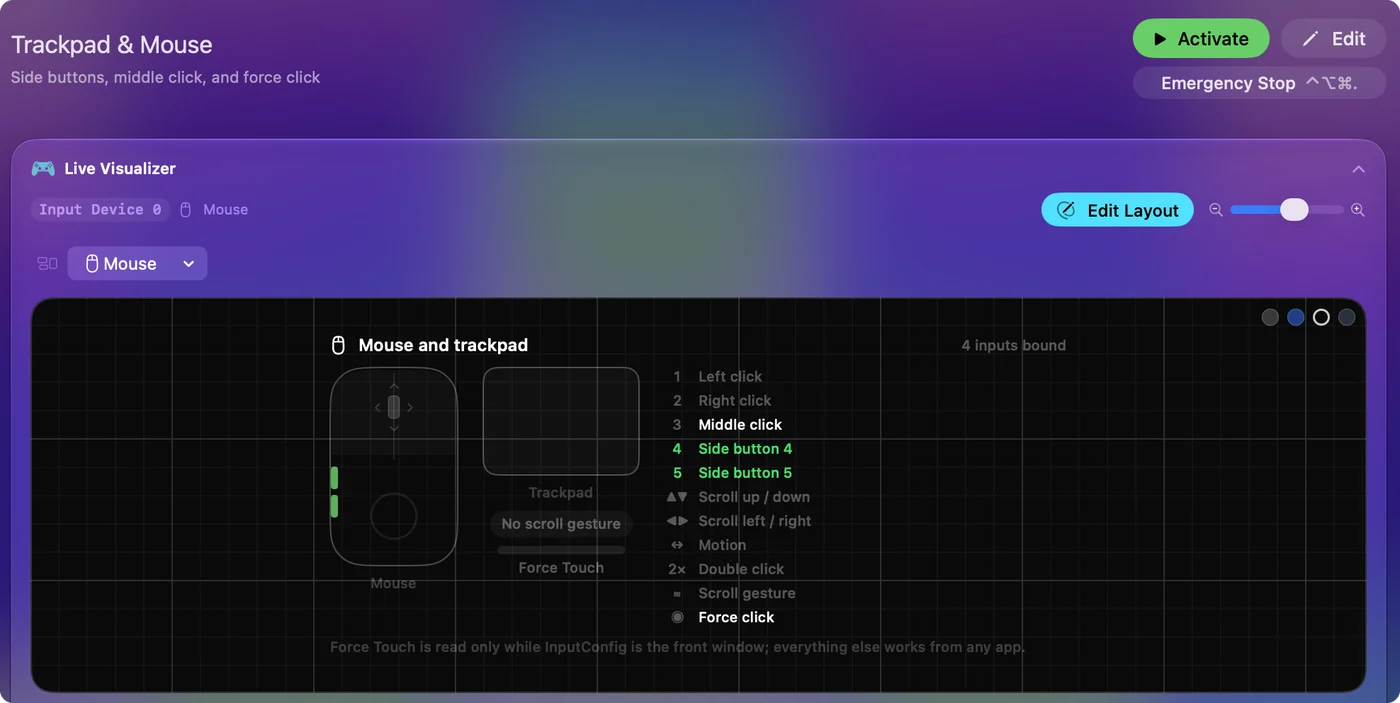Click the Activate button
The height and width of the screenshot is (703, 1400).
[x=1201, y=39]
